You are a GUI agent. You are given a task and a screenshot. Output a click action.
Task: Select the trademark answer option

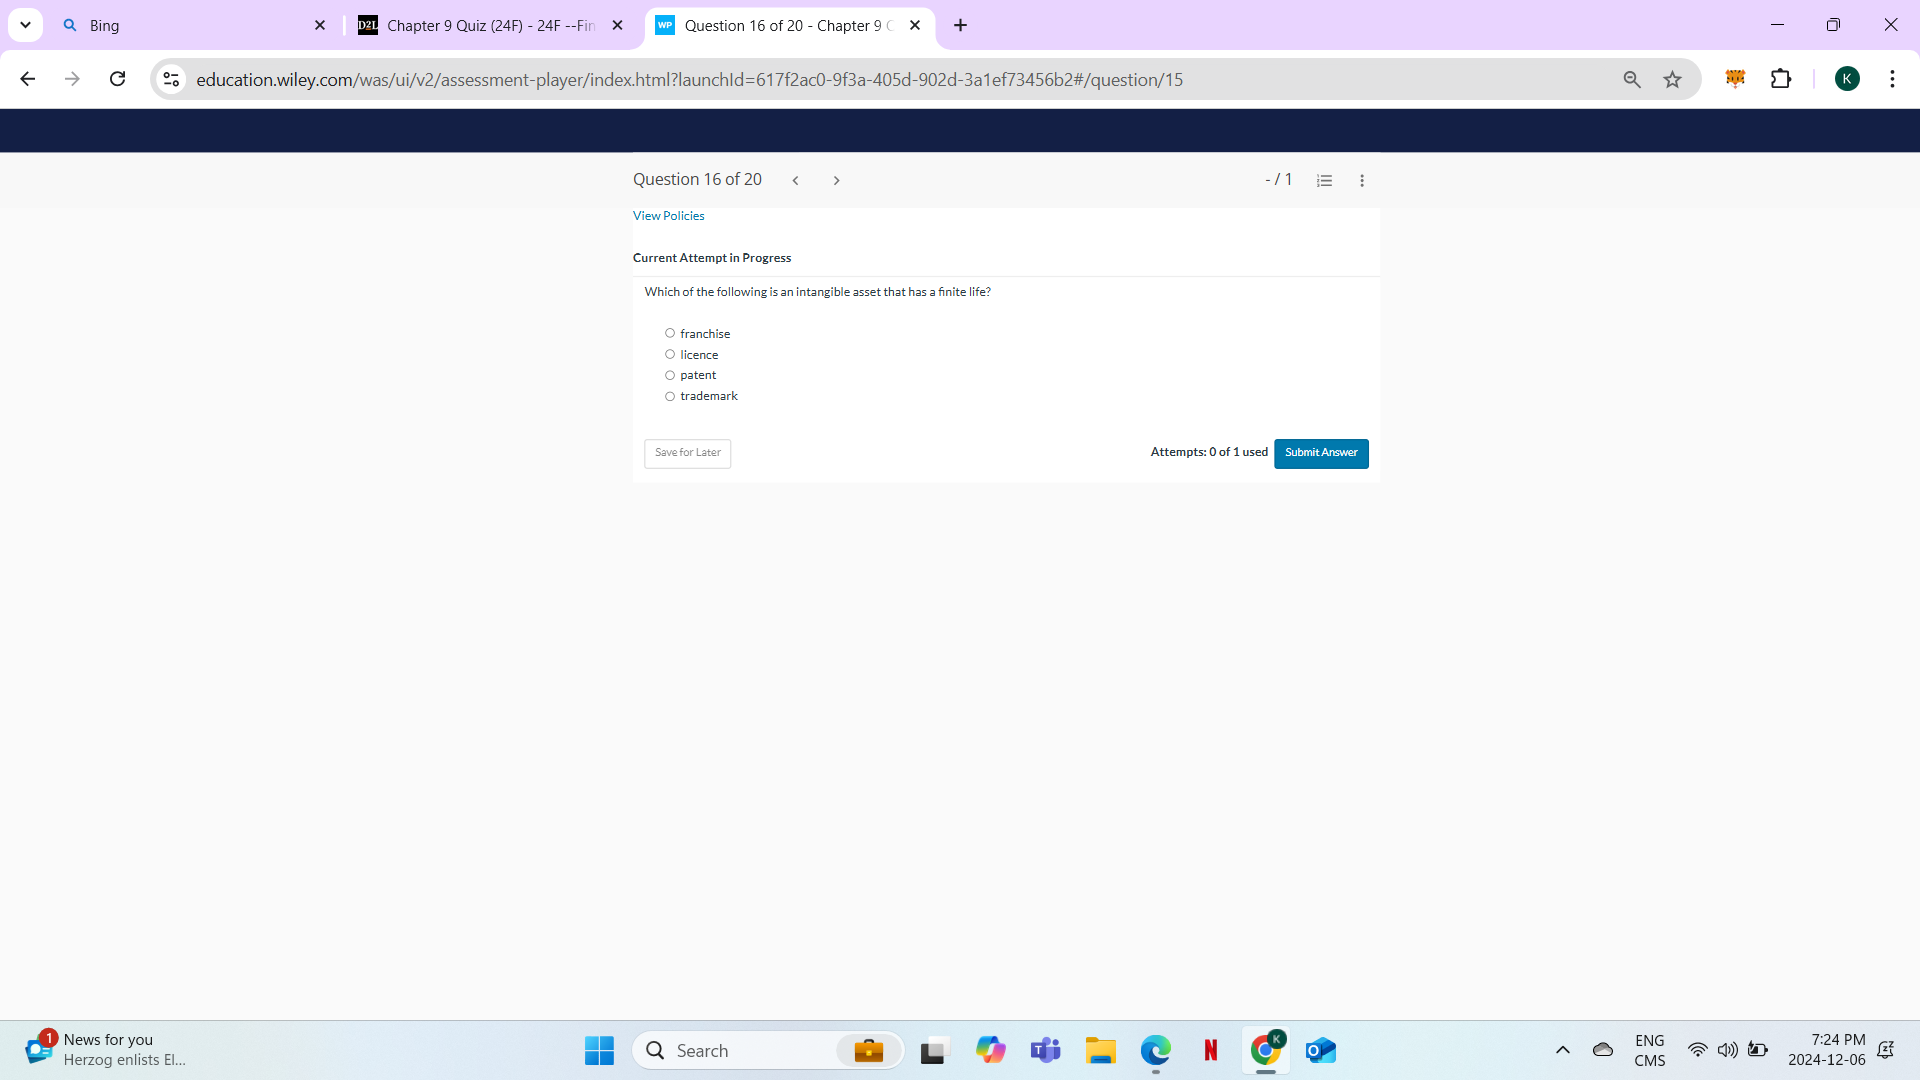[670, 396]
